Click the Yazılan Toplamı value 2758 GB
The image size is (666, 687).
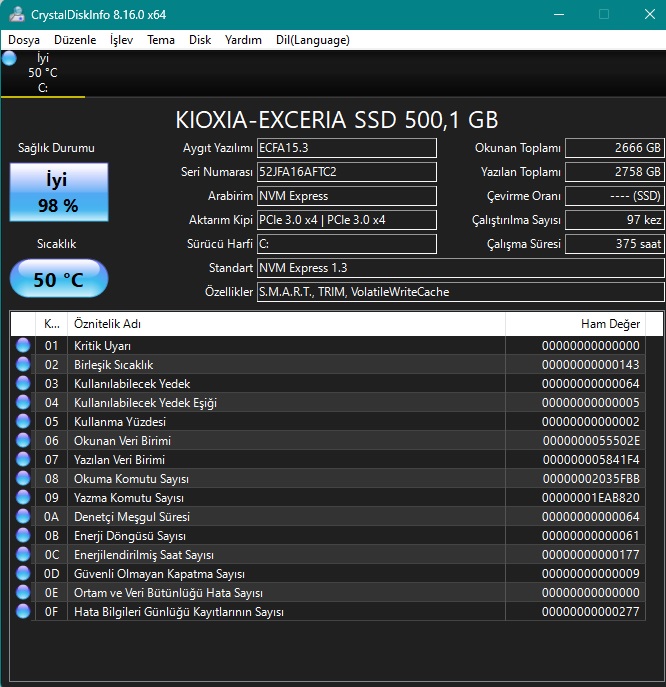coord(615,172)
